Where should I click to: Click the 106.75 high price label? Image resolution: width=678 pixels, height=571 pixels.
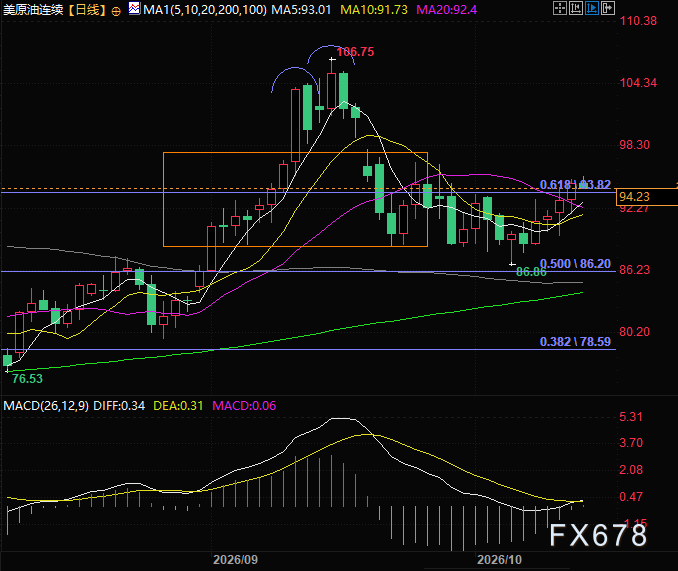pyautogui.click(x=355, y=52)
